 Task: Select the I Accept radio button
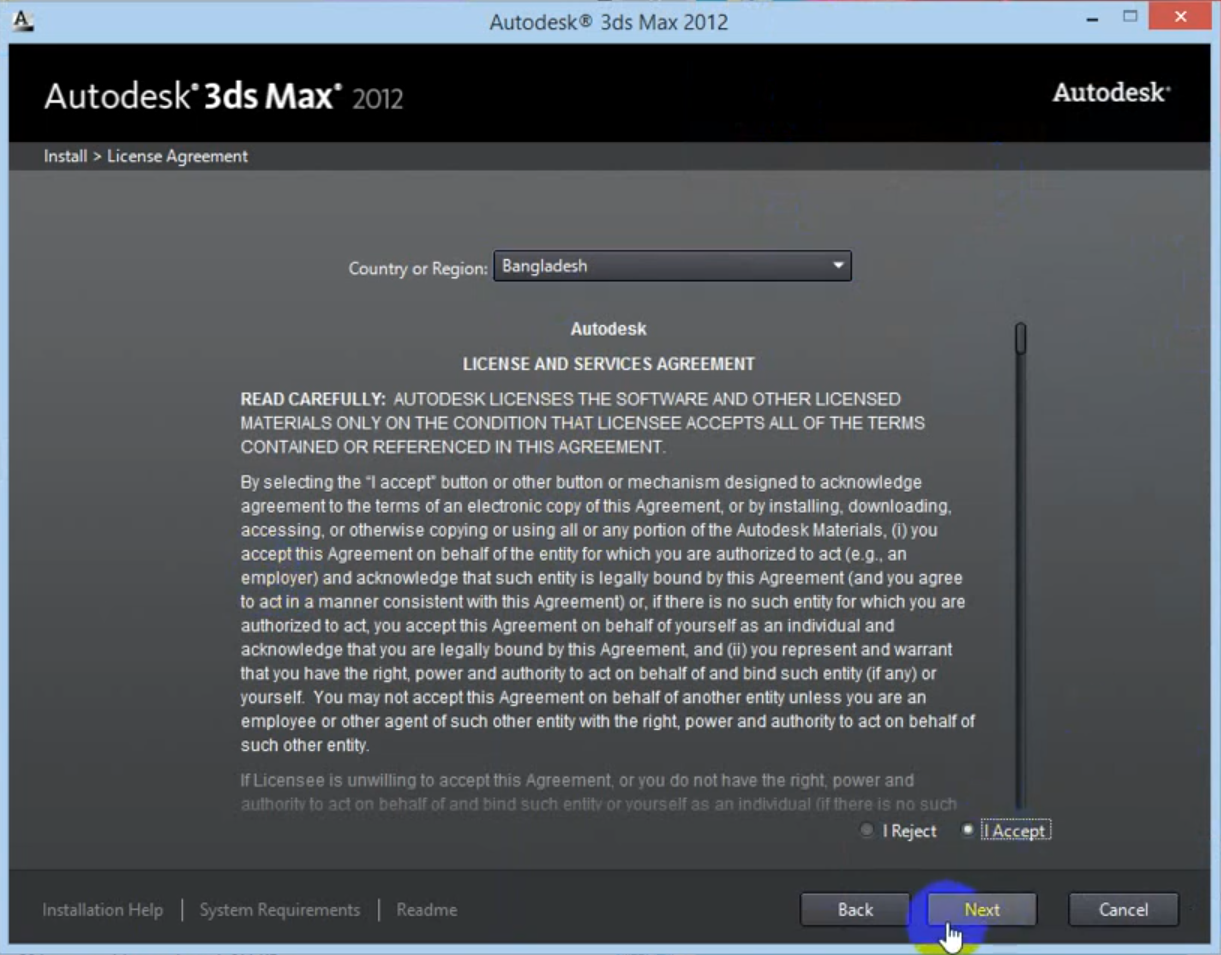coord(967,830)
